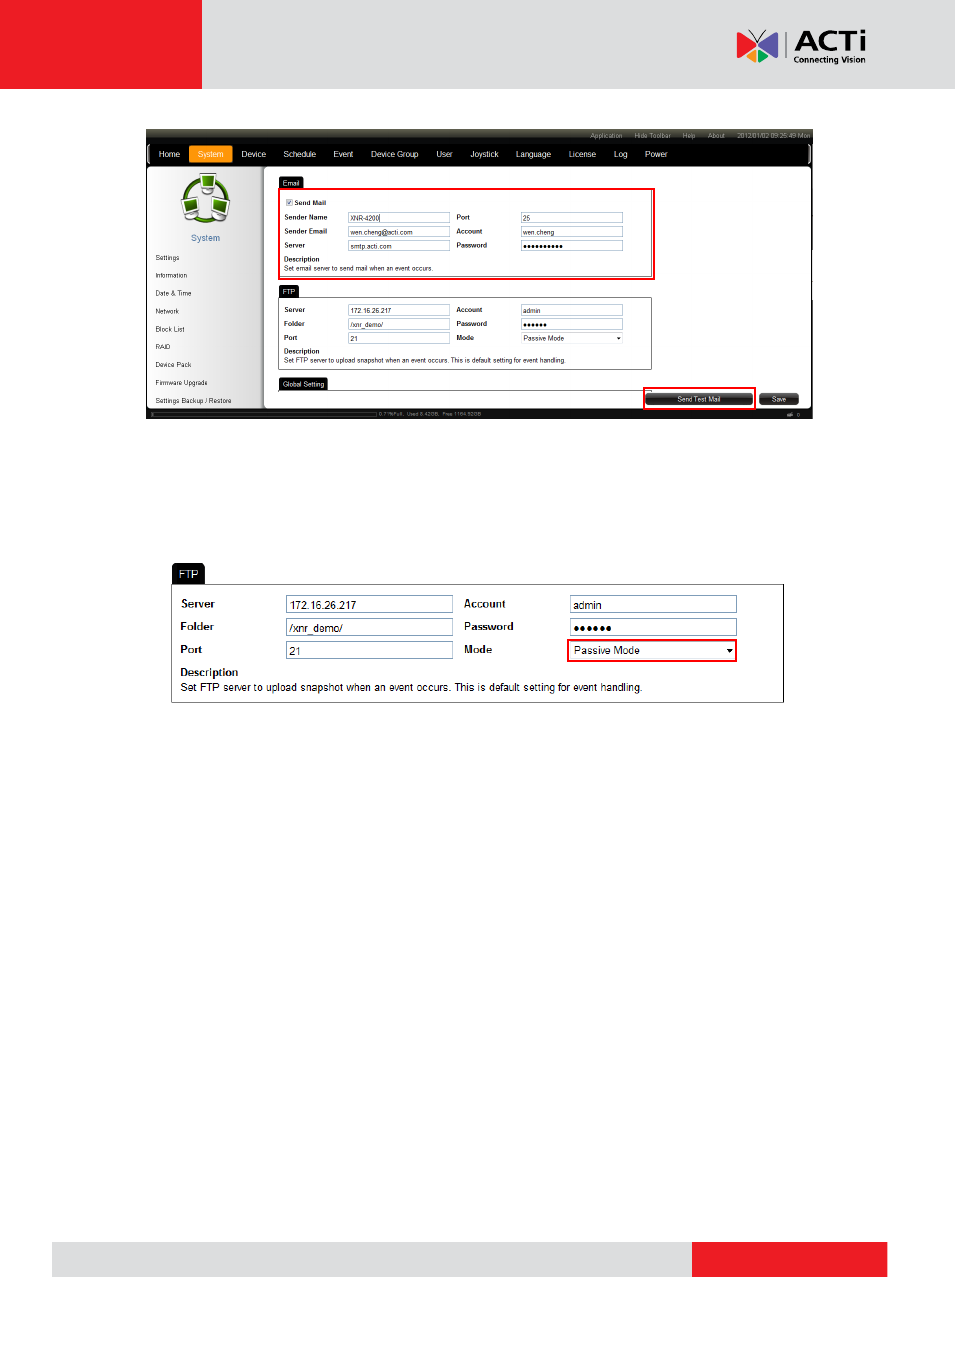This screenshot has height=1350, width=955.
Task: Open Network in the sidebar
Action: [167, 312]
